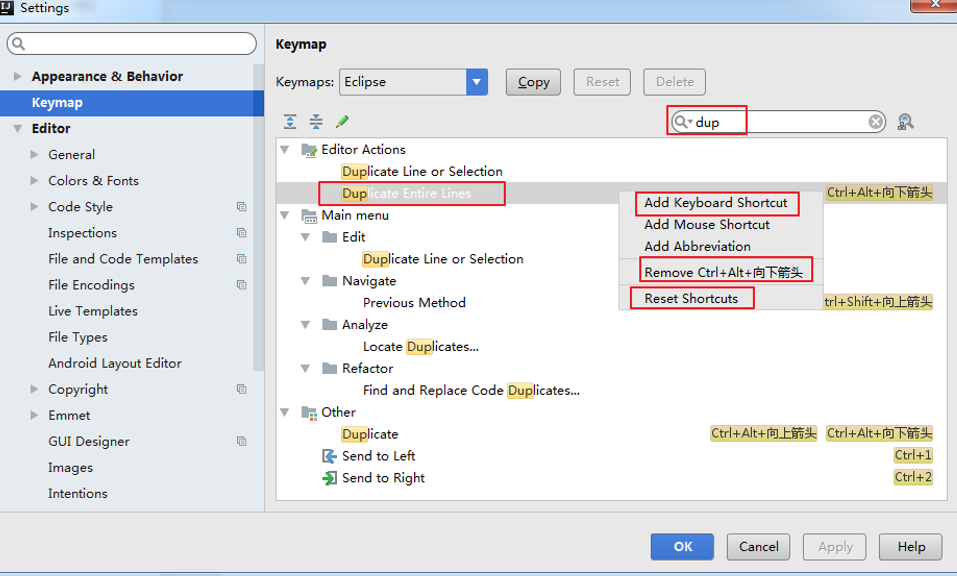Click the project icon beside File and Code Templates
957x576 pixels.
(242, 259)
